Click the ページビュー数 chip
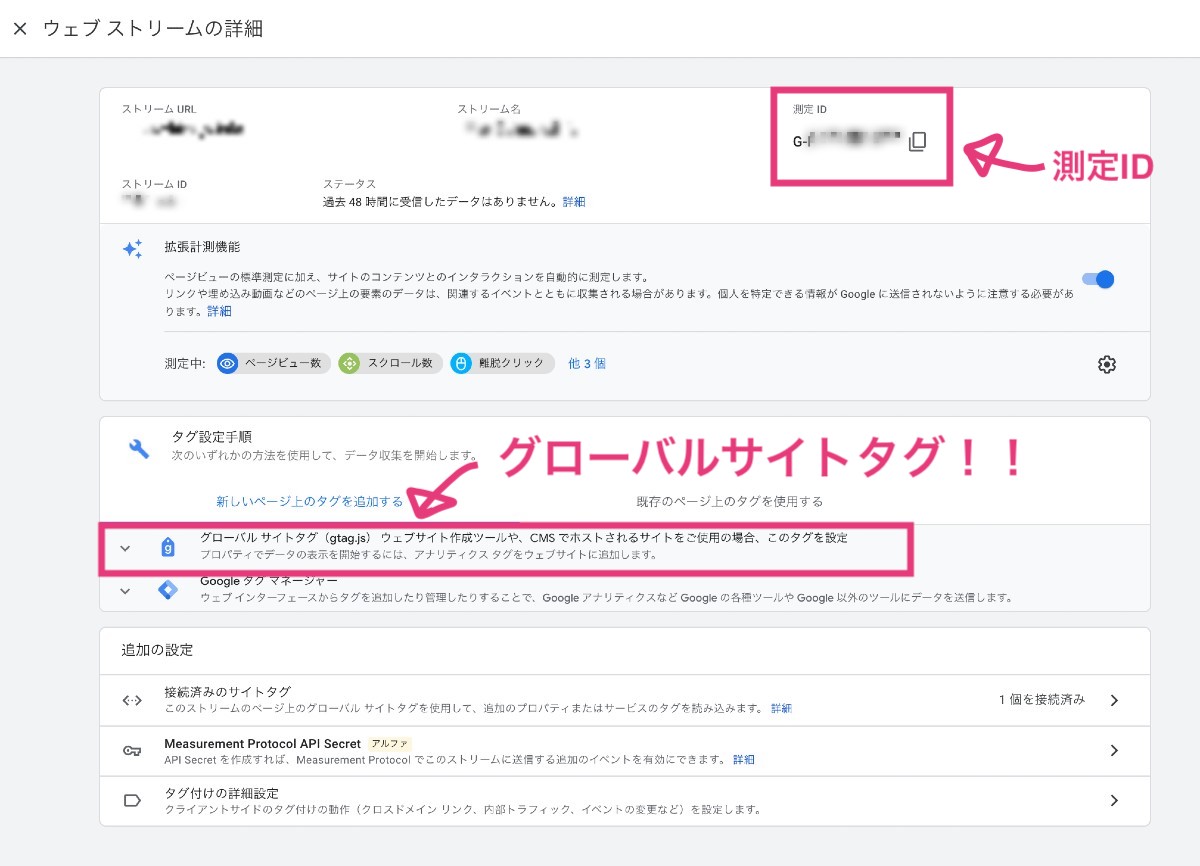Screen dimensions: 1200x866 (x=274, y=363)
